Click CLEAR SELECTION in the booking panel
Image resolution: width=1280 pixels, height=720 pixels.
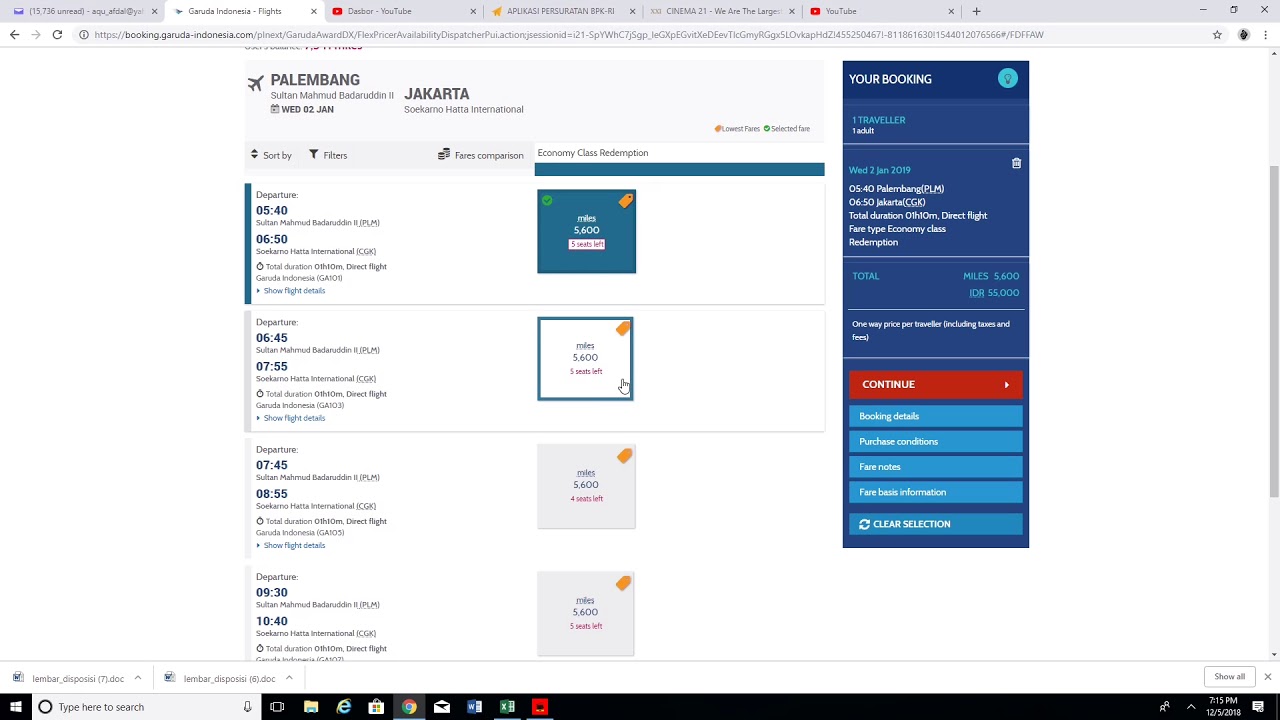tap(936, 524)
